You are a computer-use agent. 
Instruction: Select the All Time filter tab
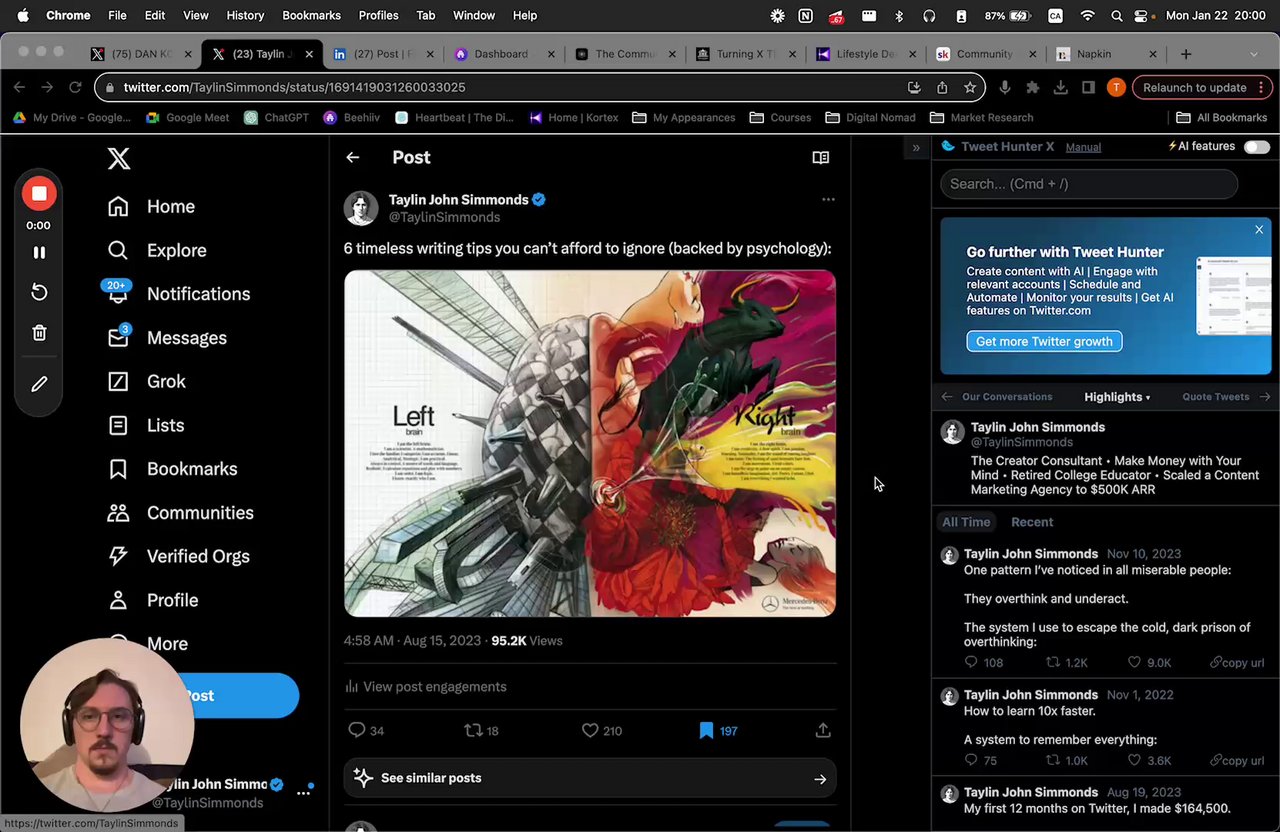966,522
